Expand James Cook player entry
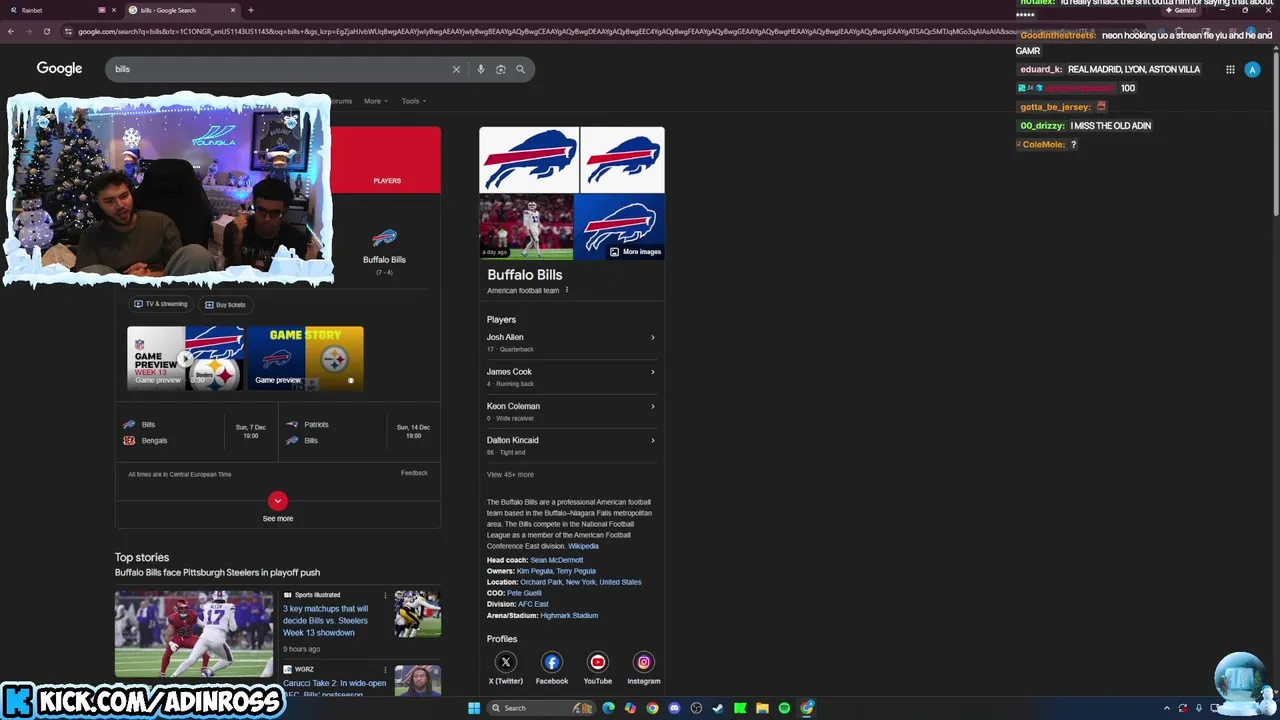Image resolution: width=1280 pixels, height=720 pixels. coord(570,376)
